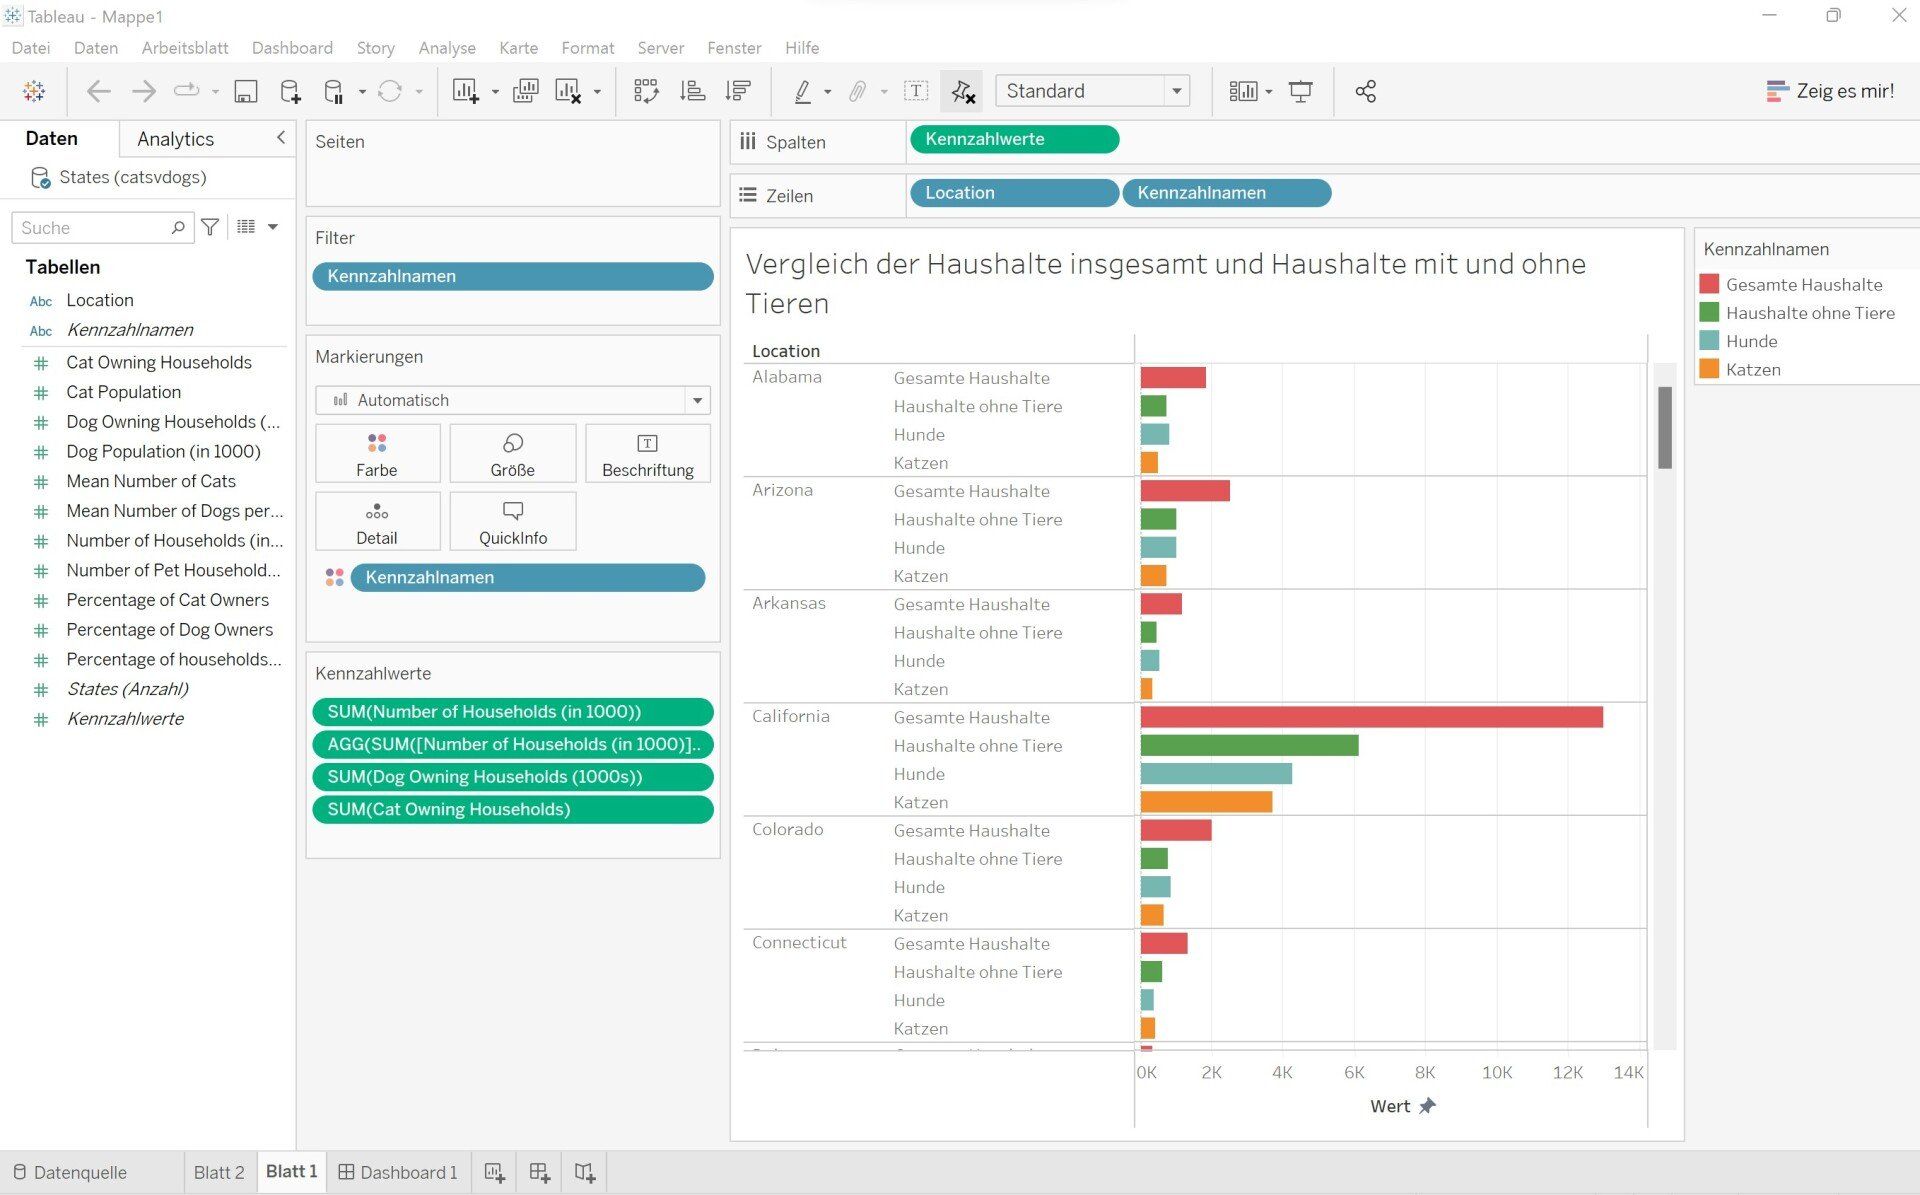
Task: Click the sort ascending toolbar icon
Action: click(692, 91)
